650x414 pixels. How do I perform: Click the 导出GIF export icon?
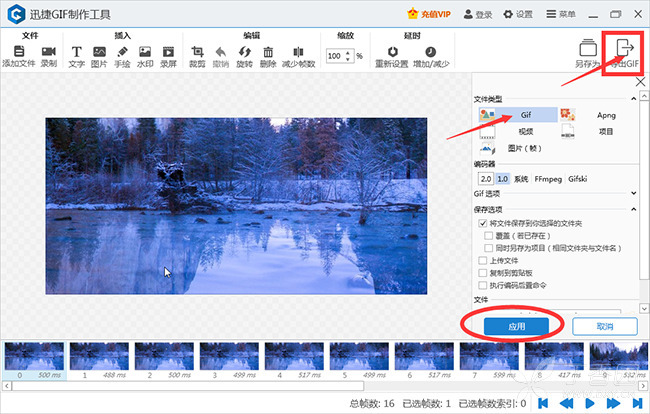click(x=627, y=50)
